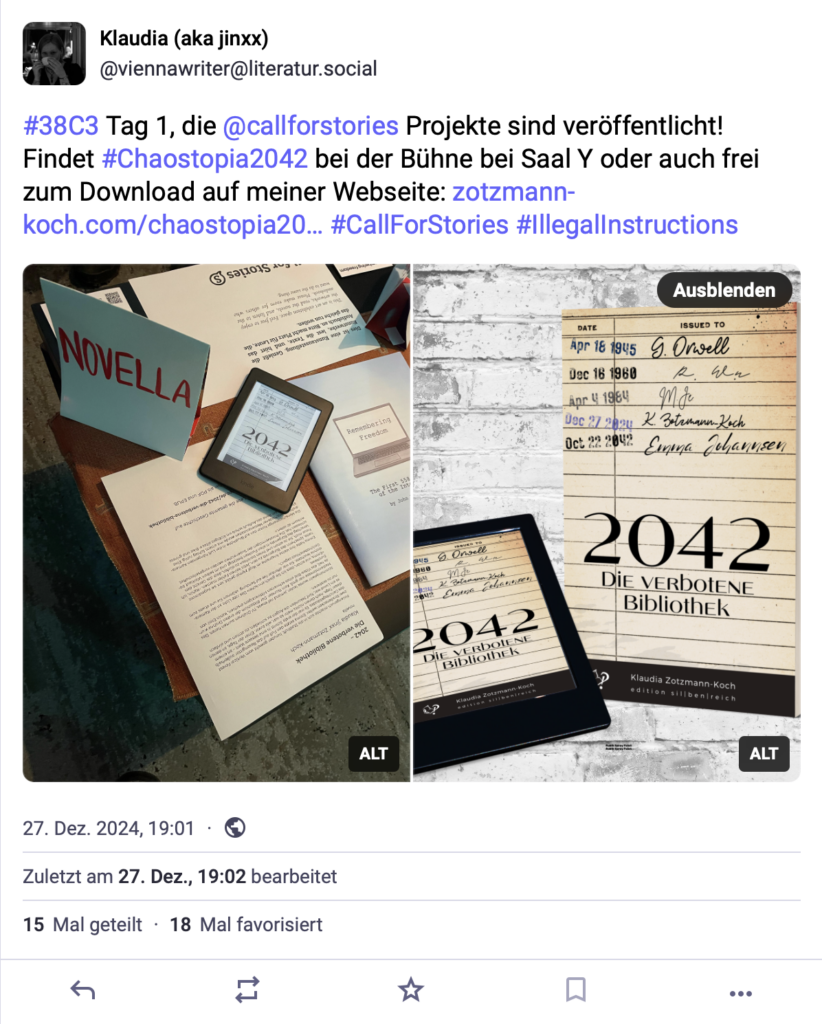Viewport: 822px width, 1024px height.
Task: Show ALT text of left photo
Action: click(373, 754)
